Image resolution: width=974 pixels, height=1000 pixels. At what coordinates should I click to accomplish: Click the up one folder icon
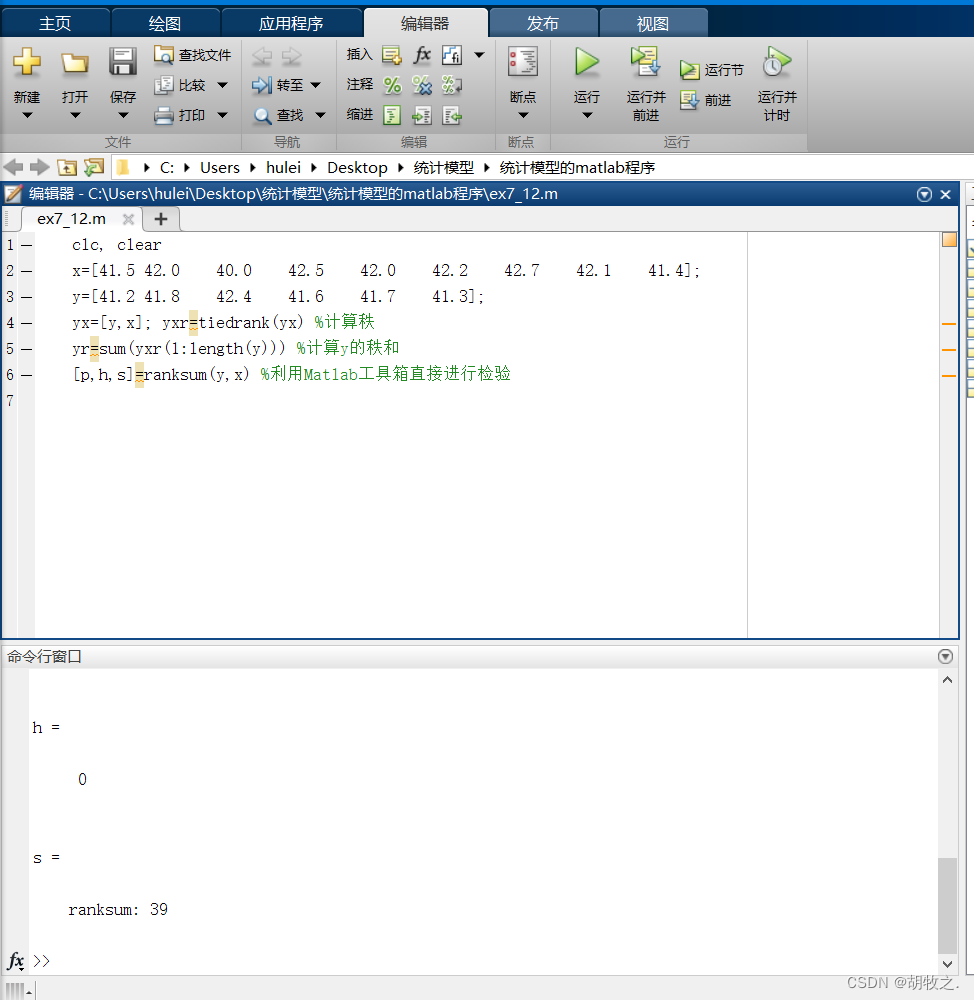(67, 168)
